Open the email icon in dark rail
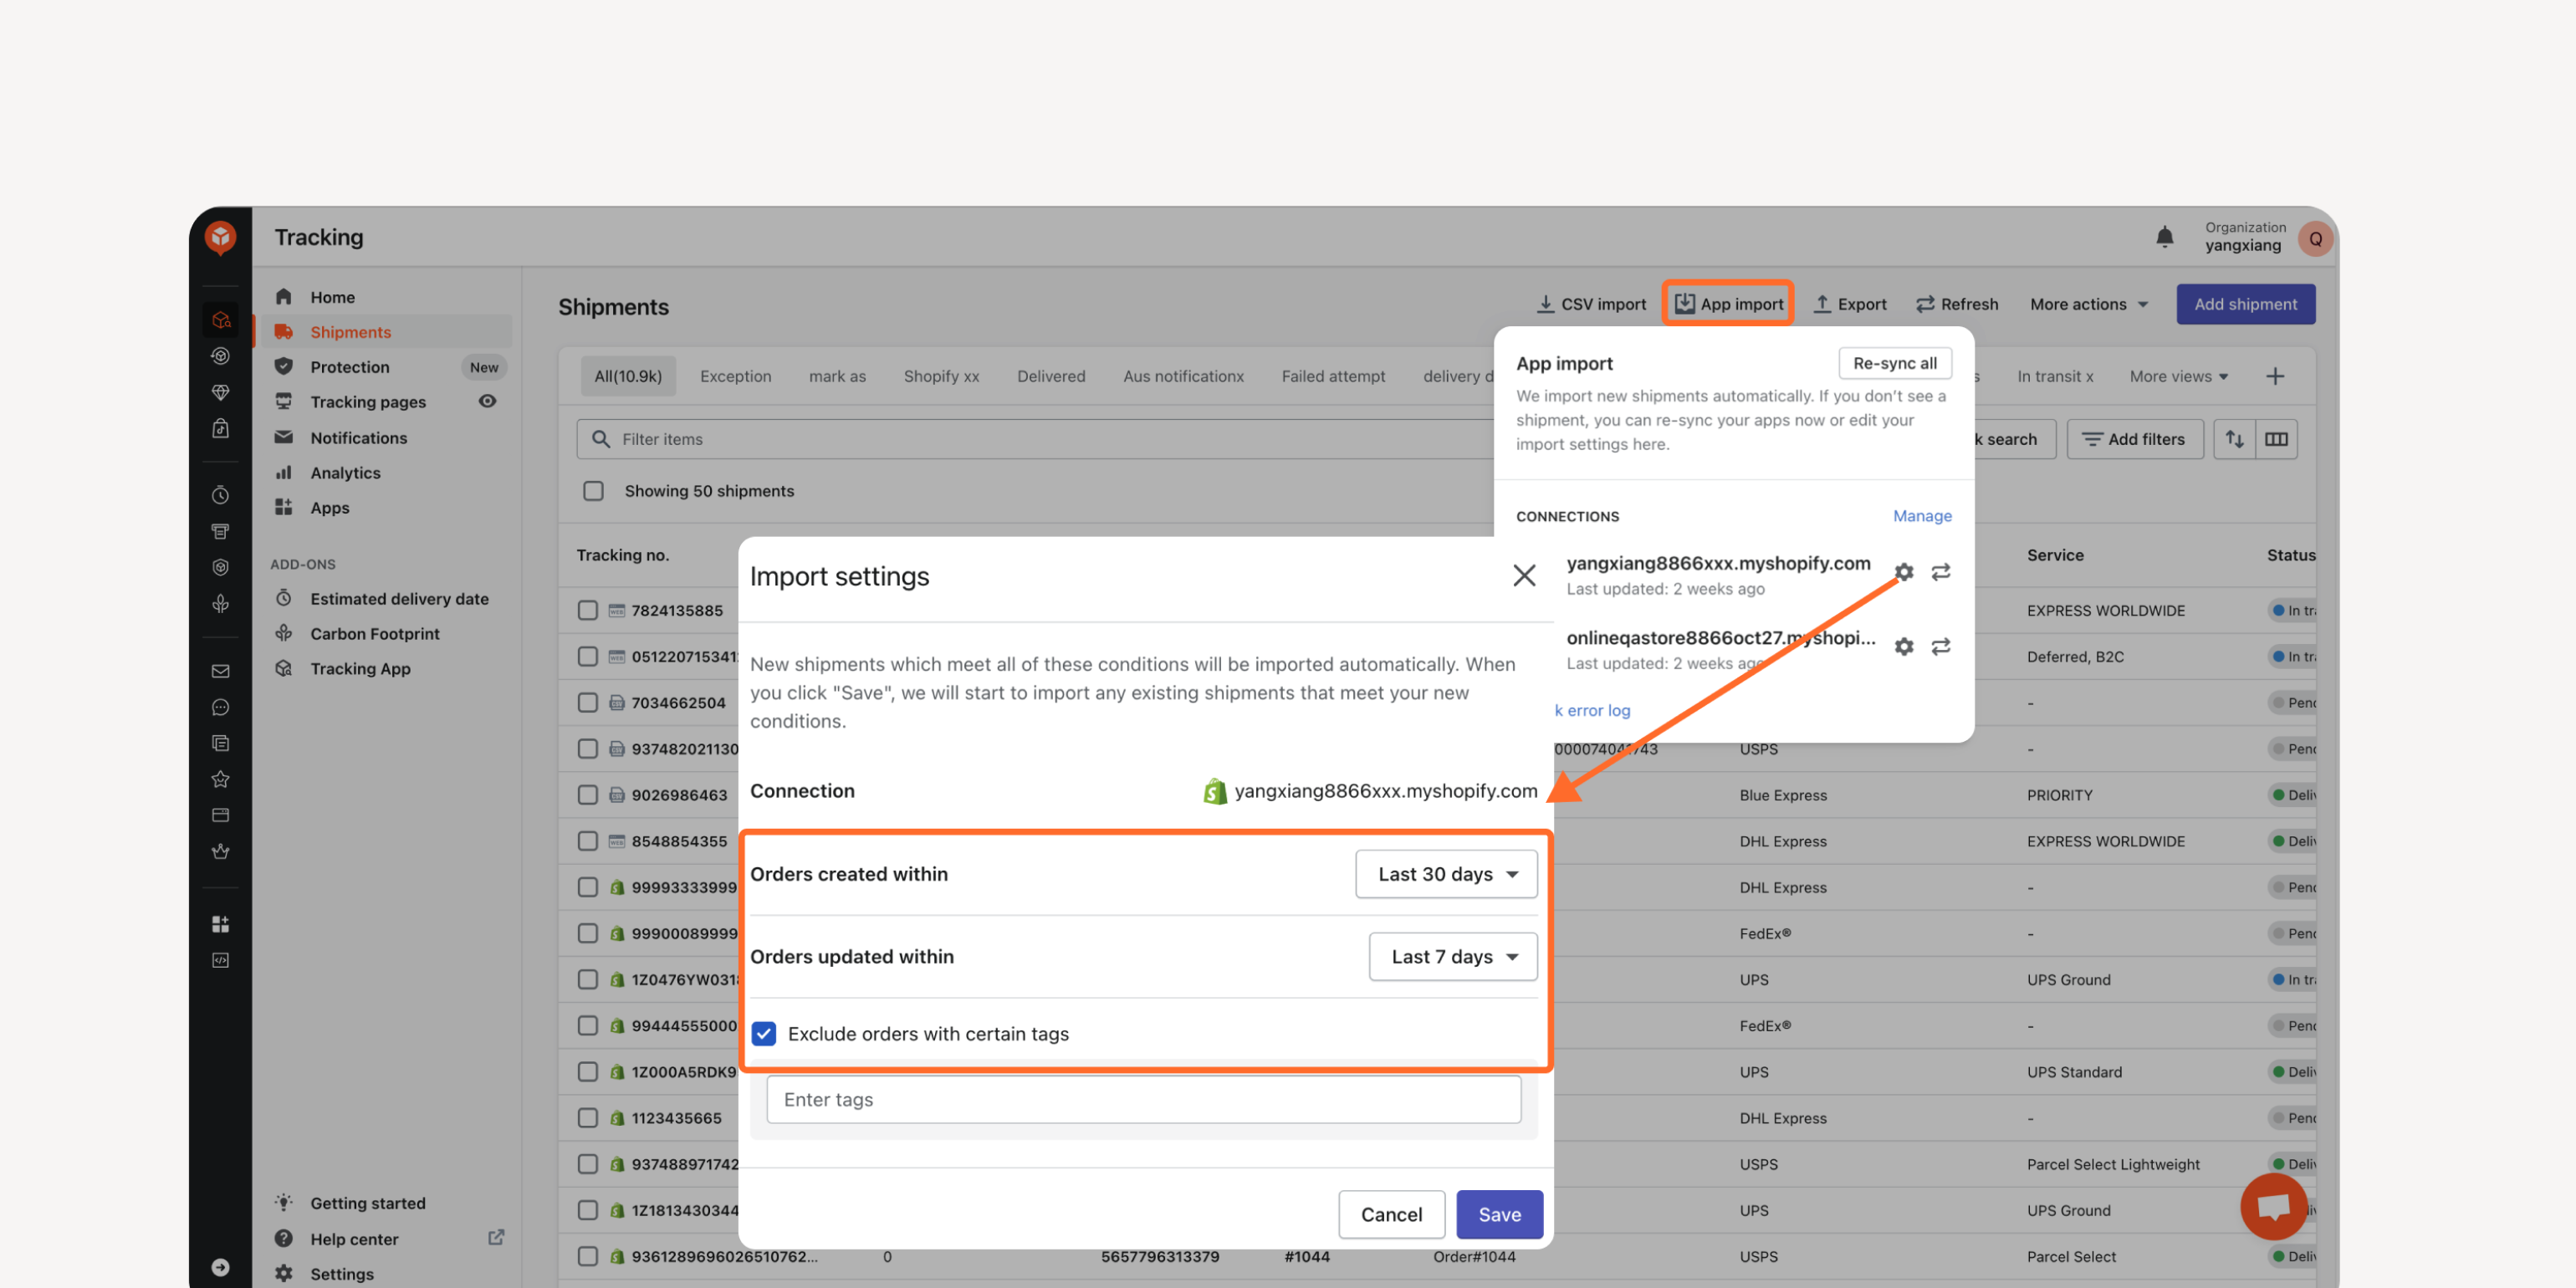2576x1288 pixels. tap(220, 671)
